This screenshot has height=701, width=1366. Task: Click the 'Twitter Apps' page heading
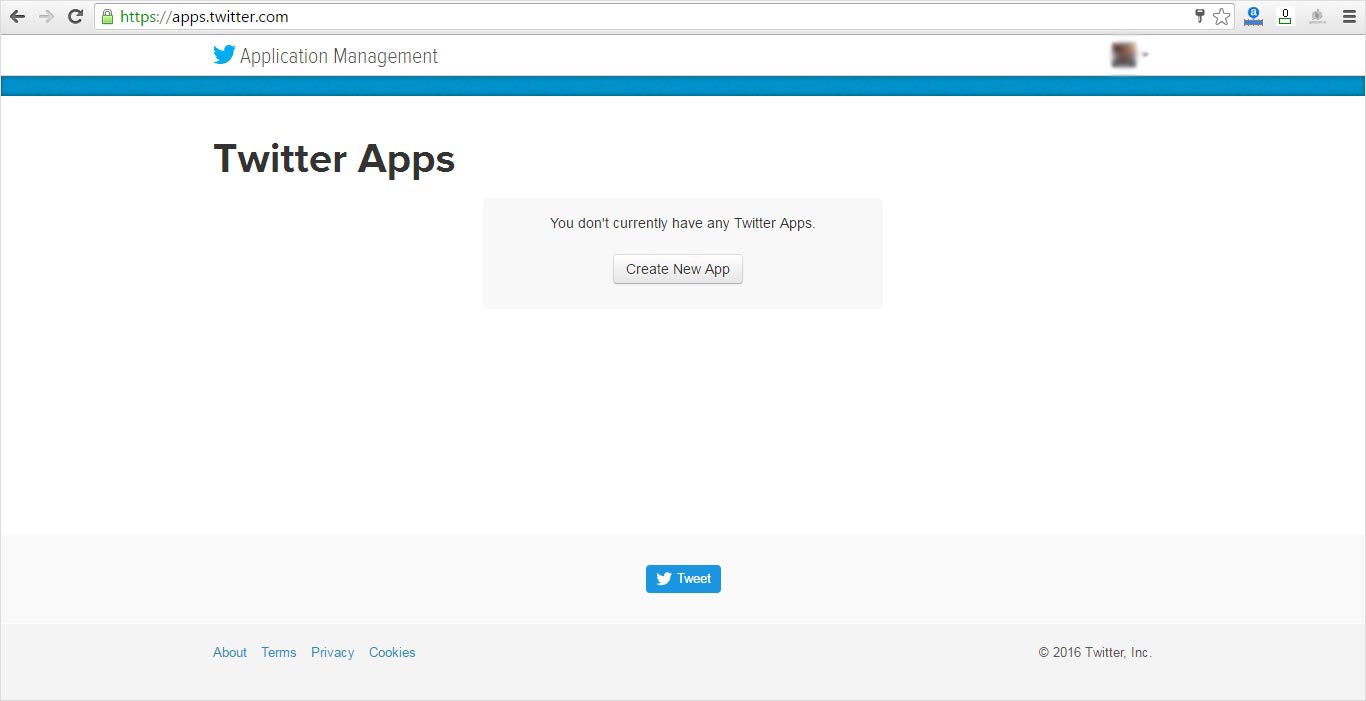(334, 159)
